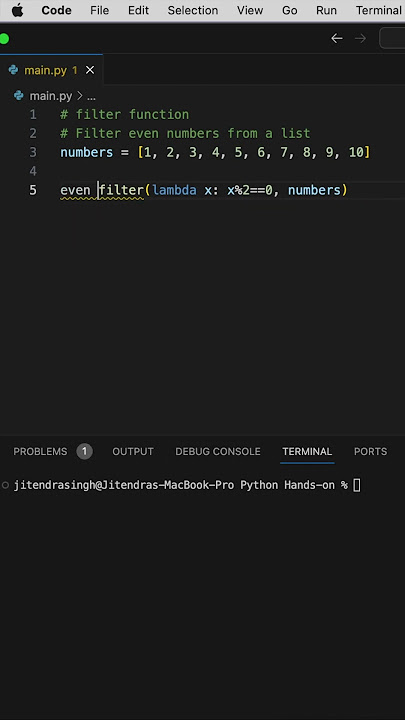The image size is (405, 720).
Task: Open the Apple menu
Action: [x=17, y=10]
